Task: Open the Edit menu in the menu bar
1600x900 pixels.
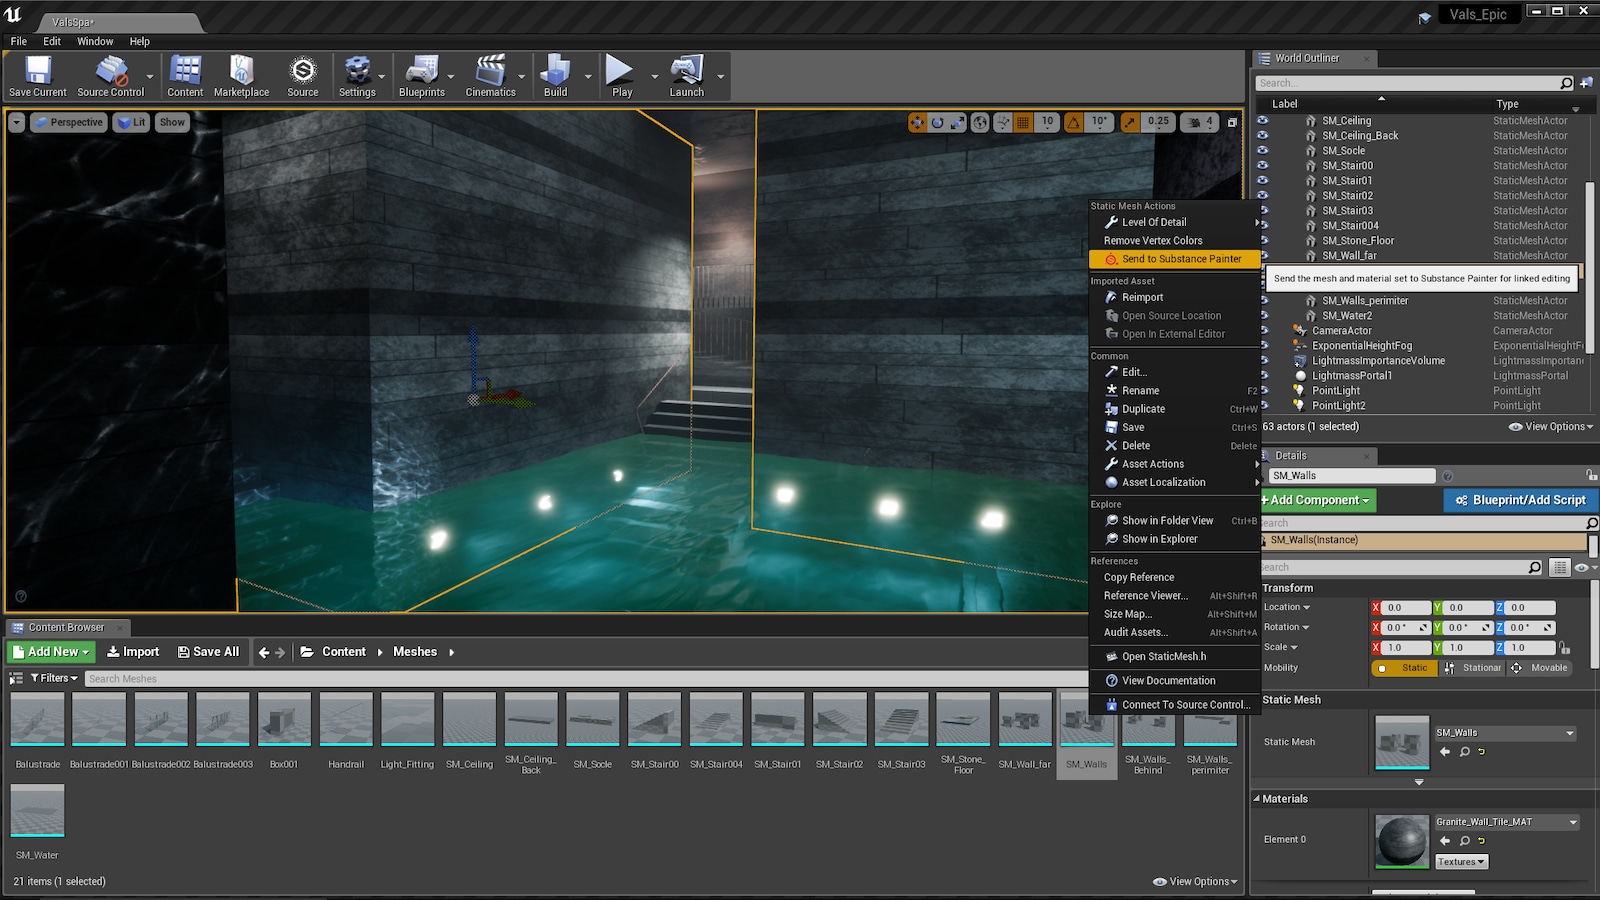Action: [51, 41]
